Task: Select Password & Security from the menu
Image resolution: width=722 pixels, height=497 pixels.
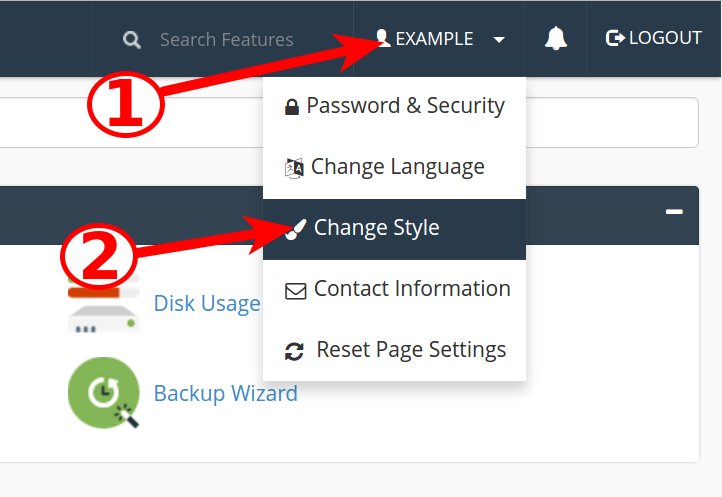Action: [x=405, y=106]
